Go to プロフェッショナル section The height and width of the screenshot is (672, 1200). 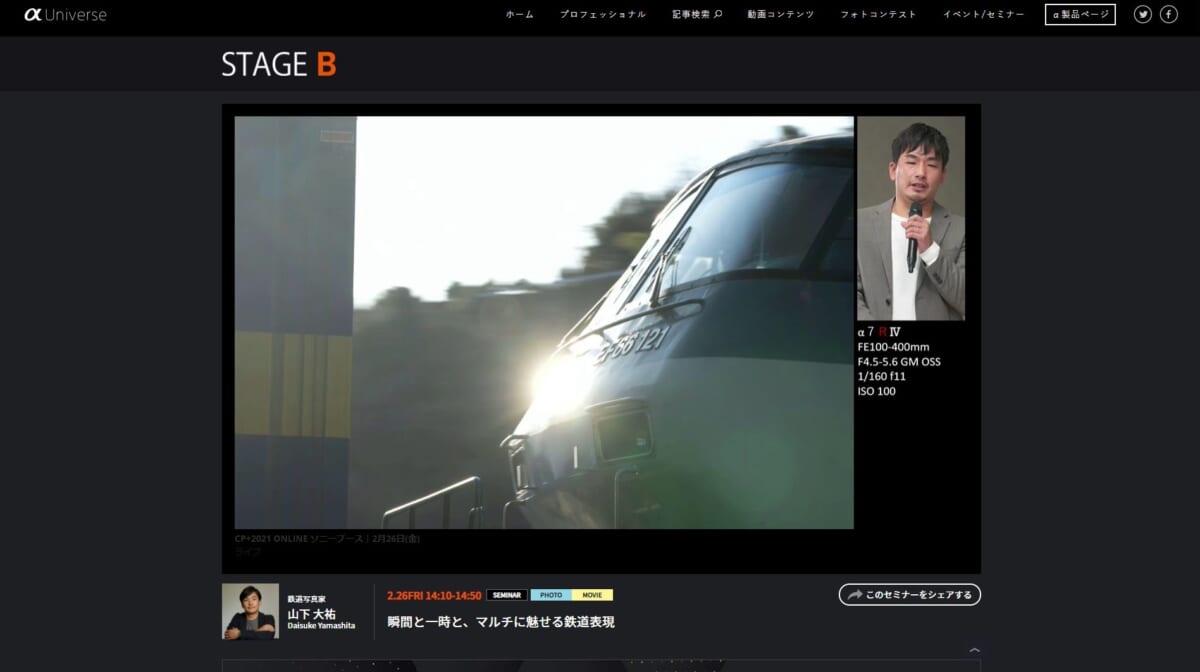coord(602,14)
